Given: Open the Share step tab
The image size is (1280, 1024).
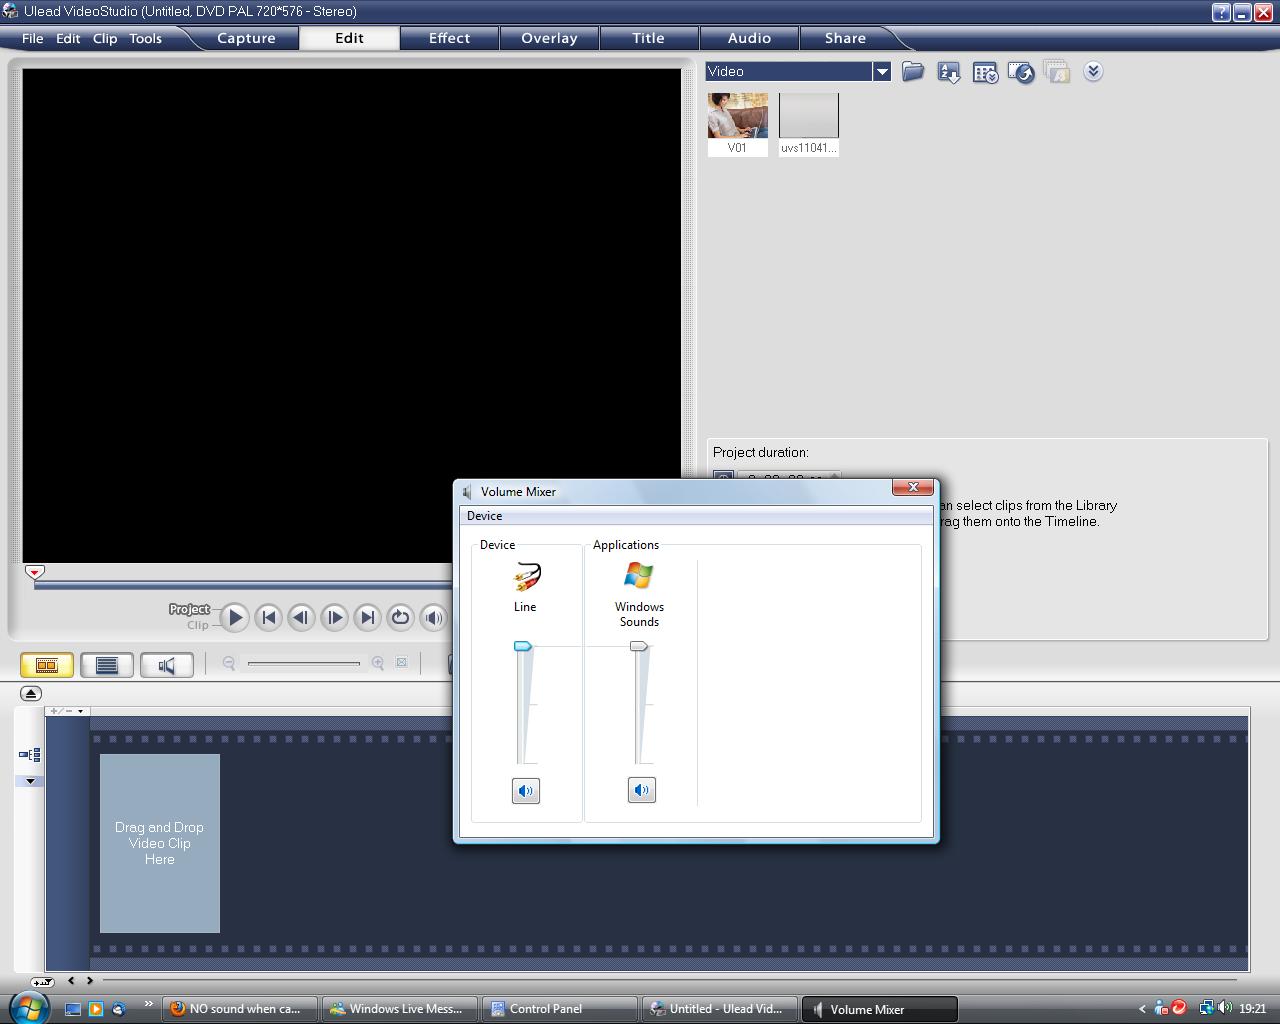Looking at the screenshot, I should pyautogui.click(x=845, y=38).
